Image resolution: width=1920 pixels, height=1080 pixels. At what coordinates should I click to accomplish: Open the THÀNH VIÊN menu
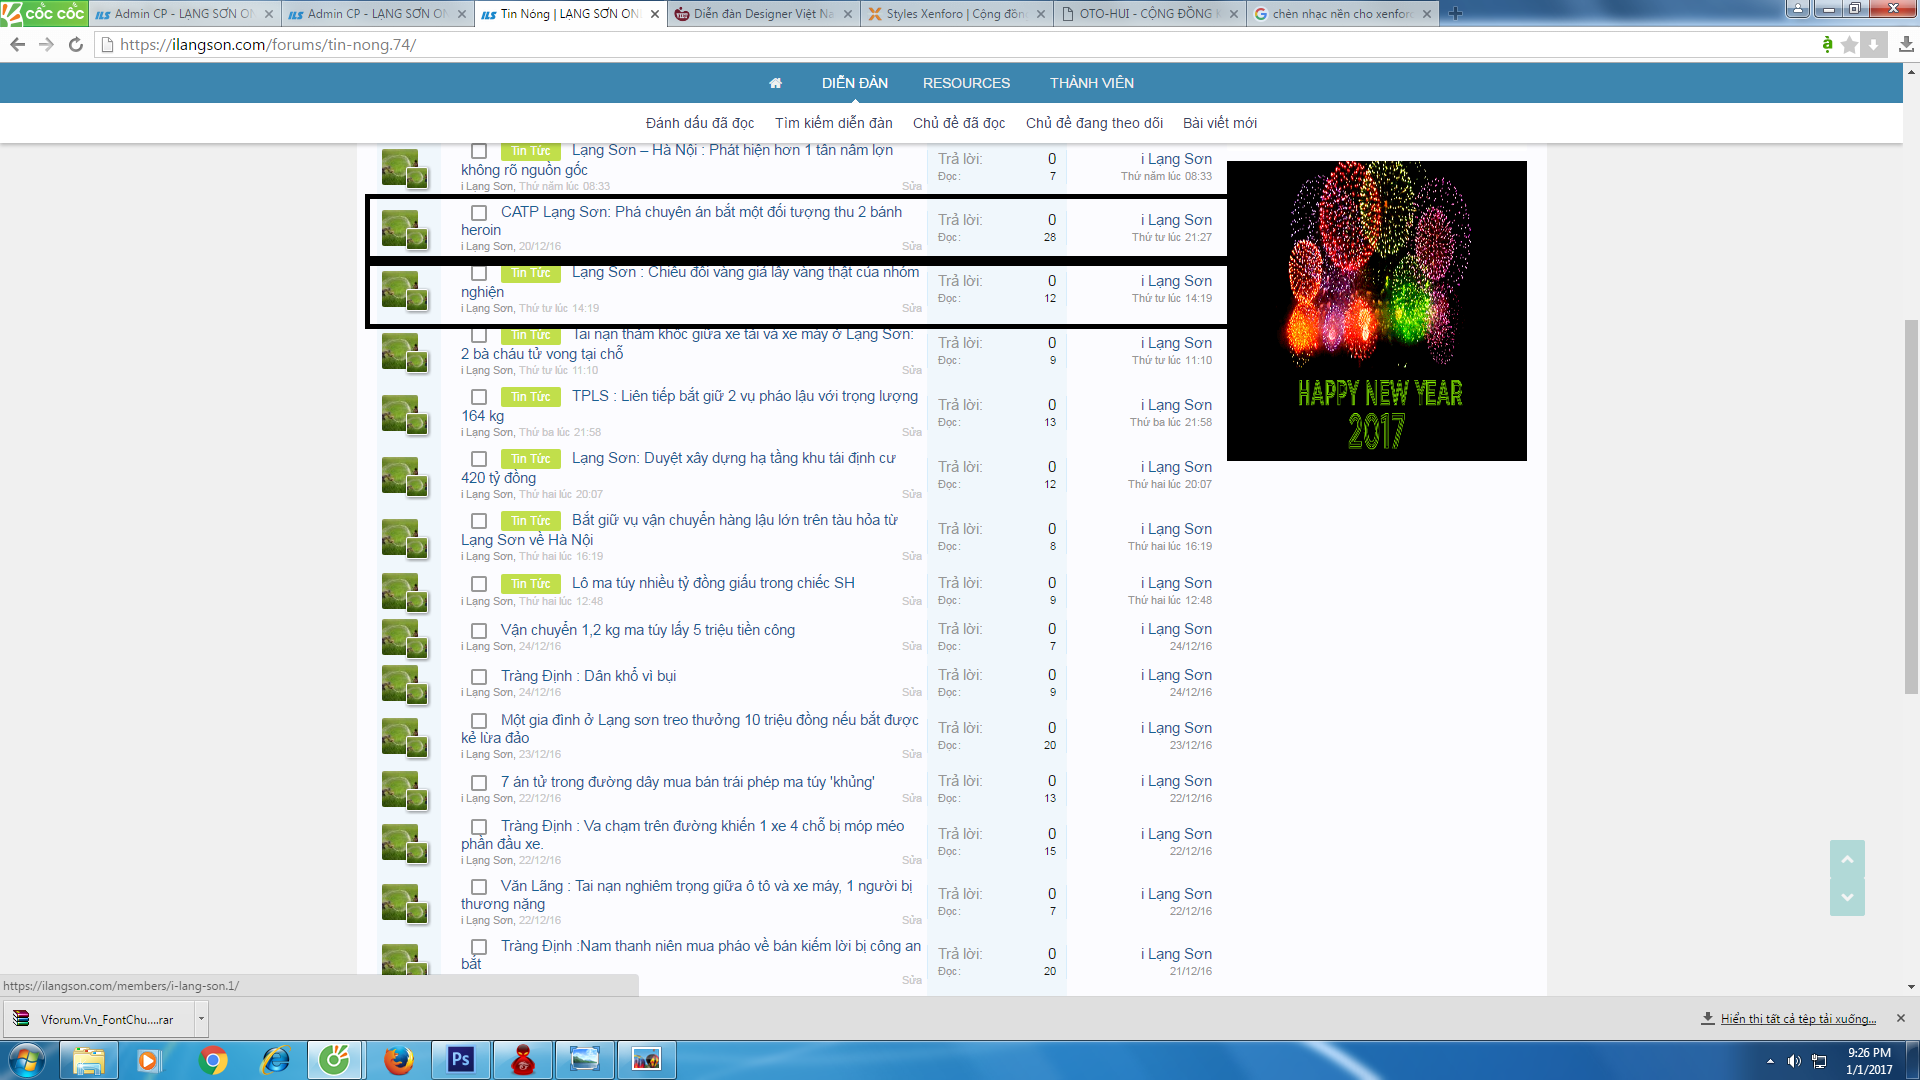click(x=1091, y=83)
